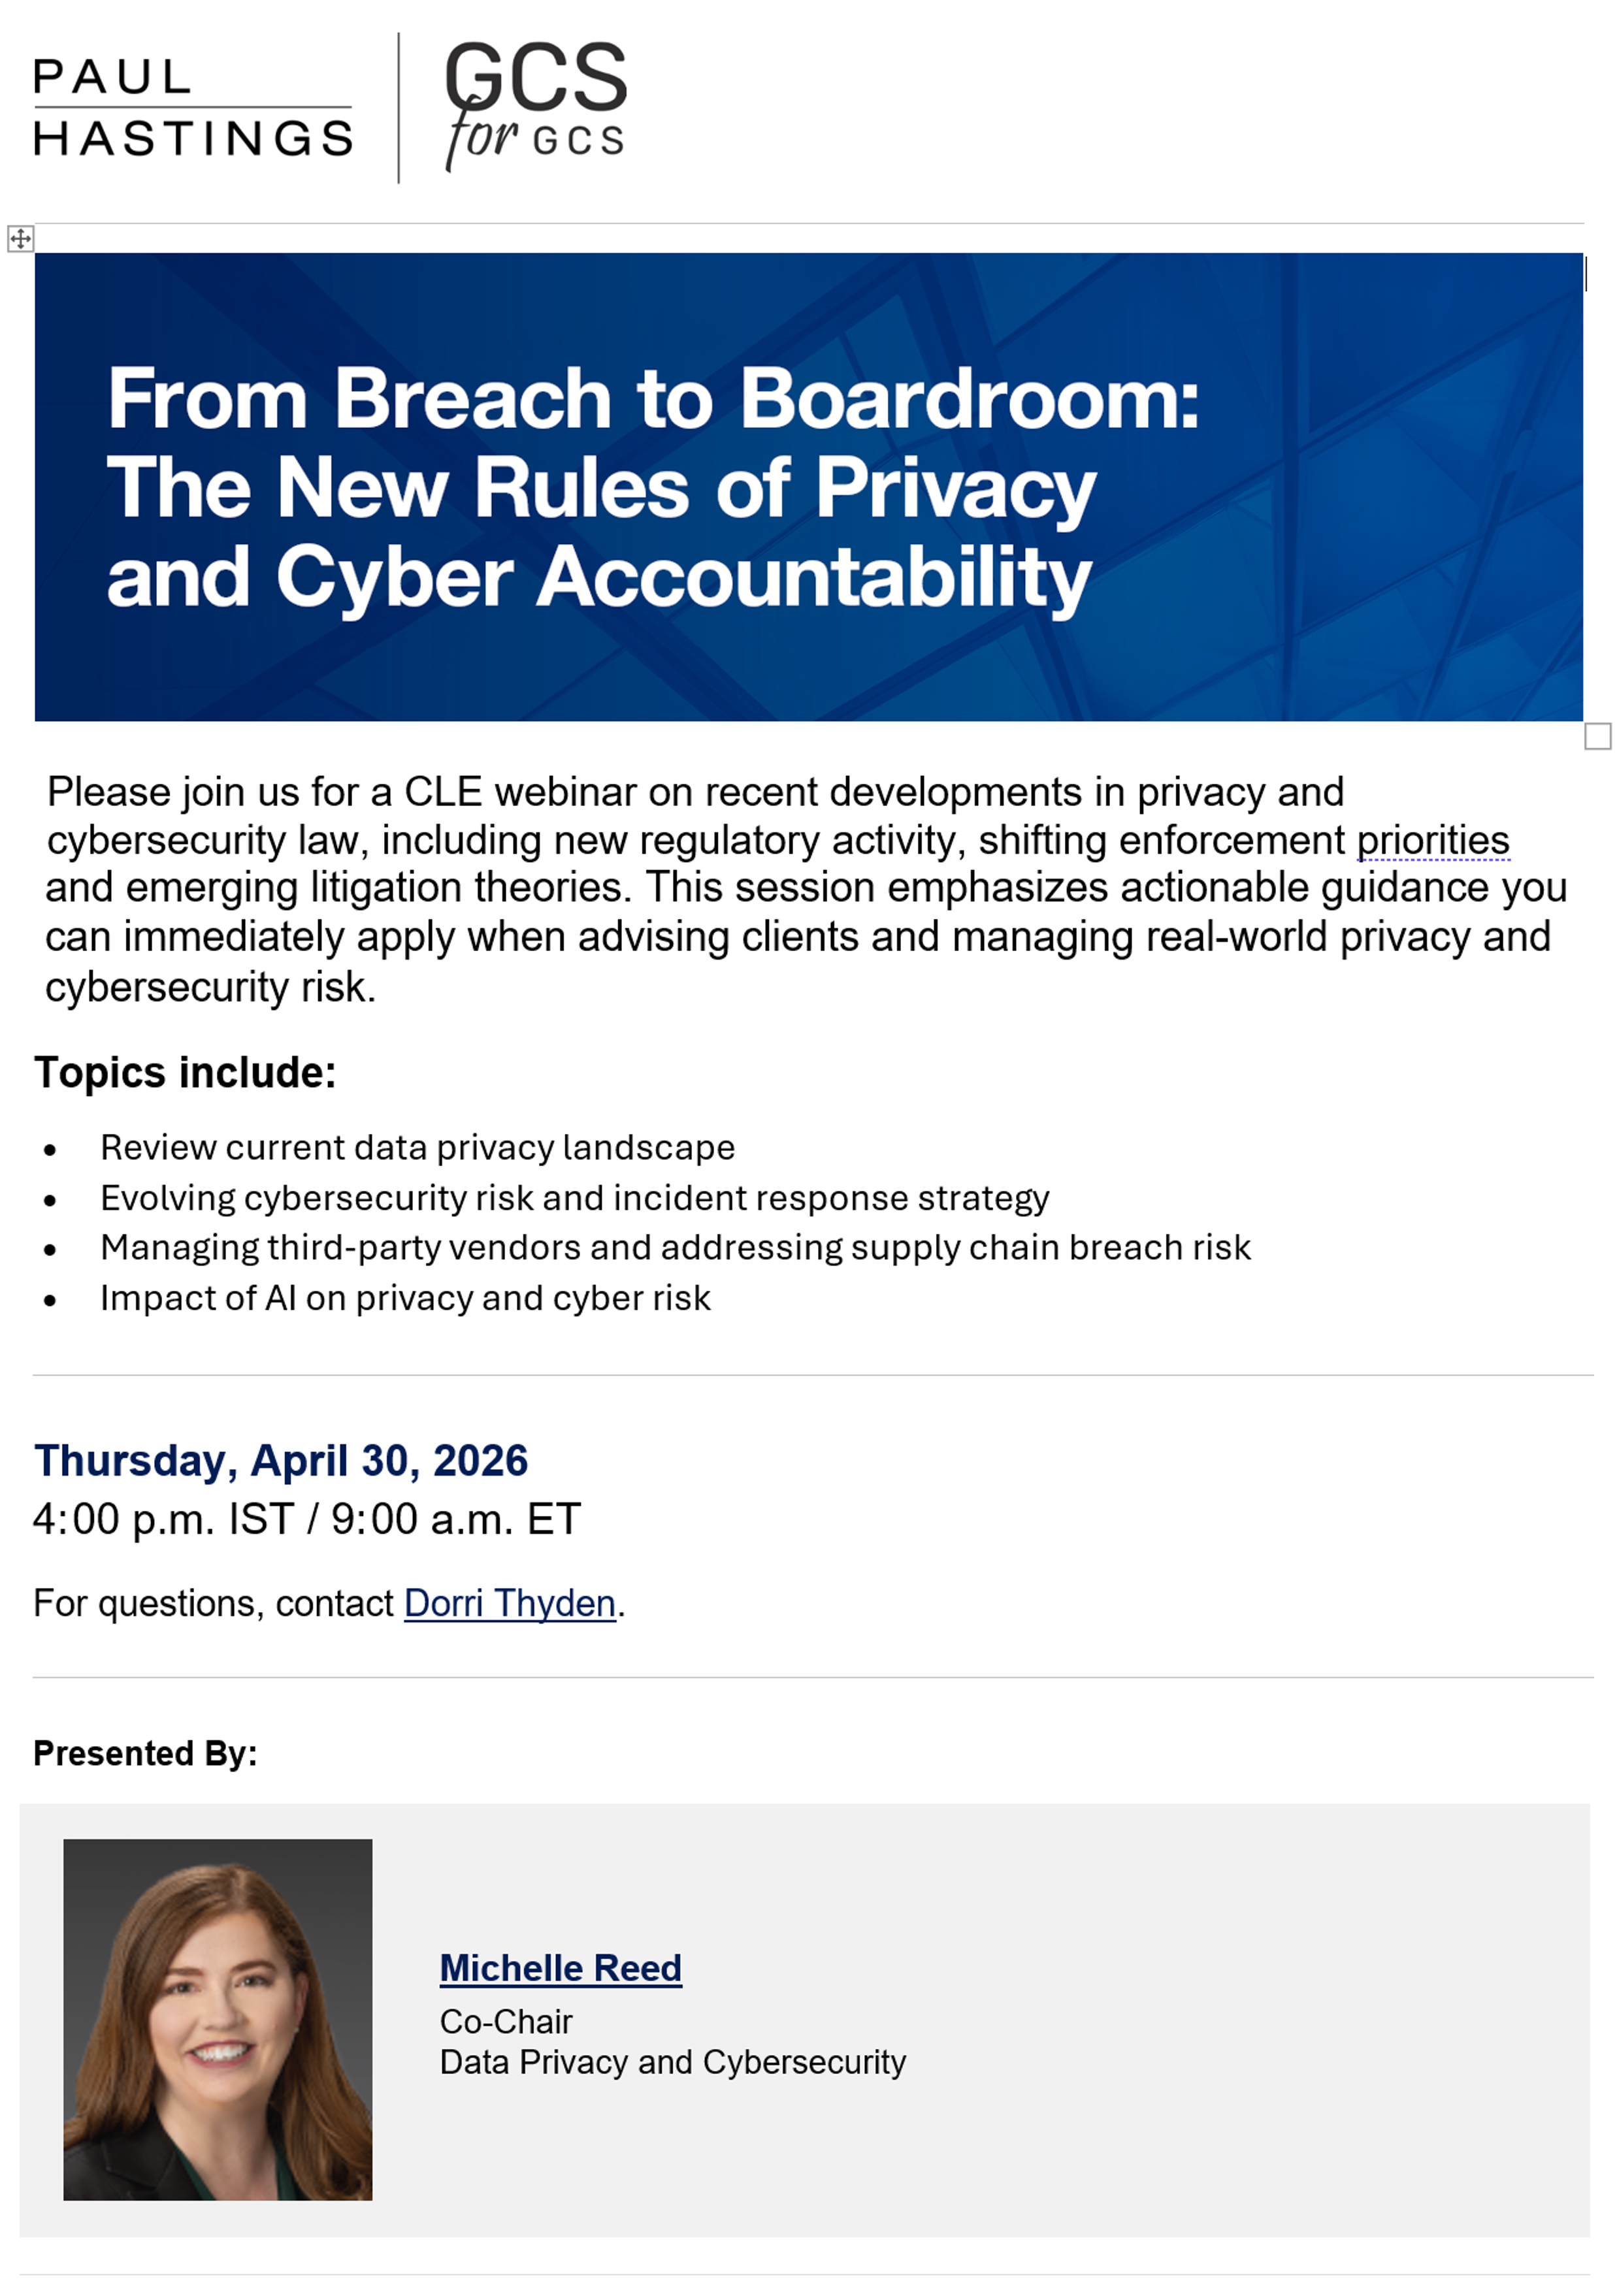Click the intro paragraph starting Please join us
The image size is (1617, 2296).
(x=805, y=889)
